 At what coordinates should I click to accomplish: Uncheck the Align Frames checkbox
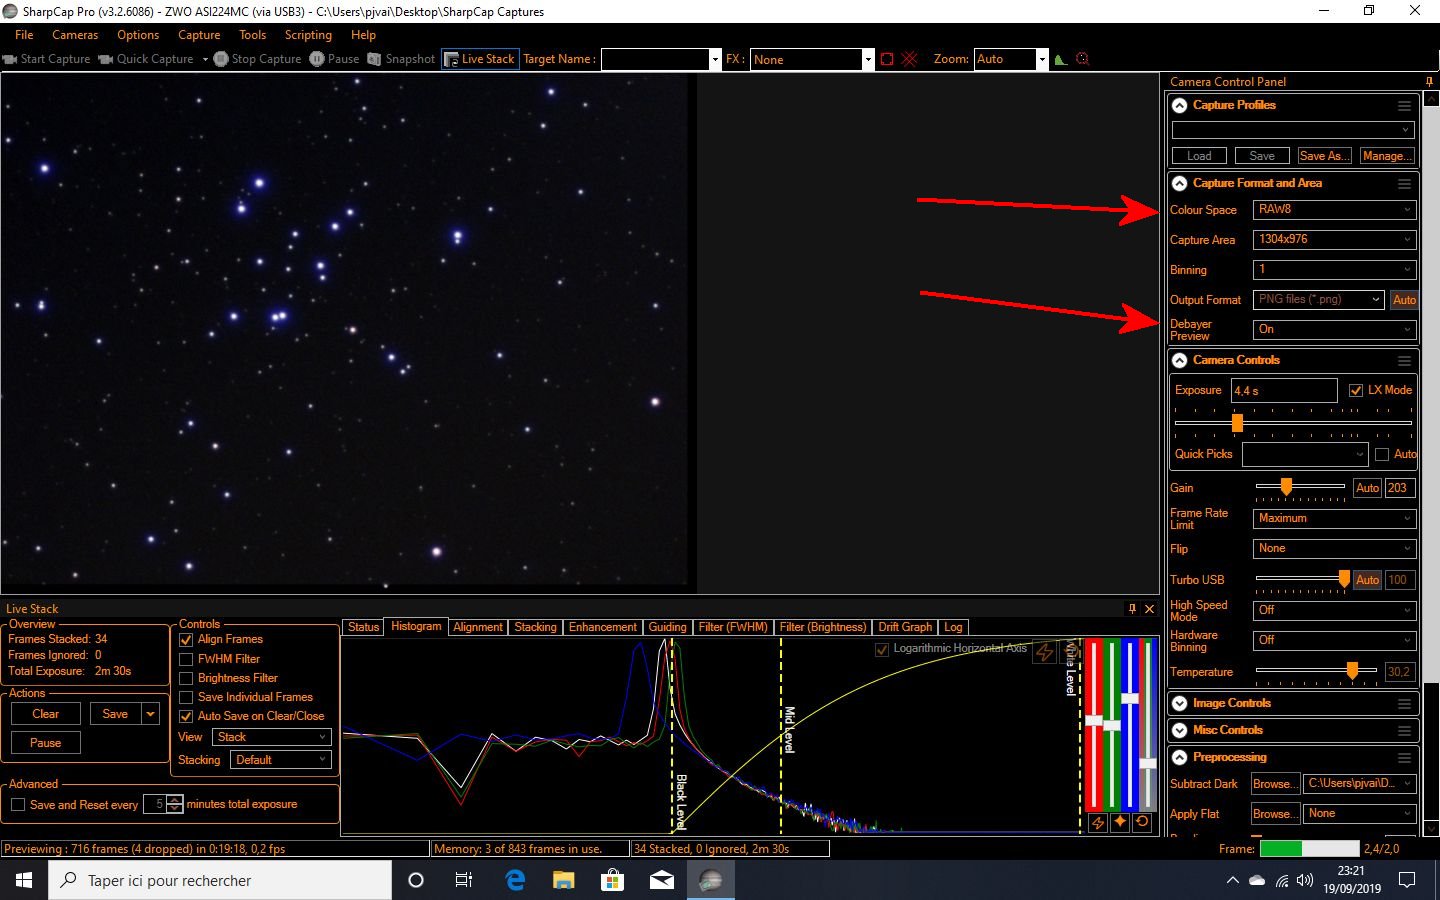[186, 639]
